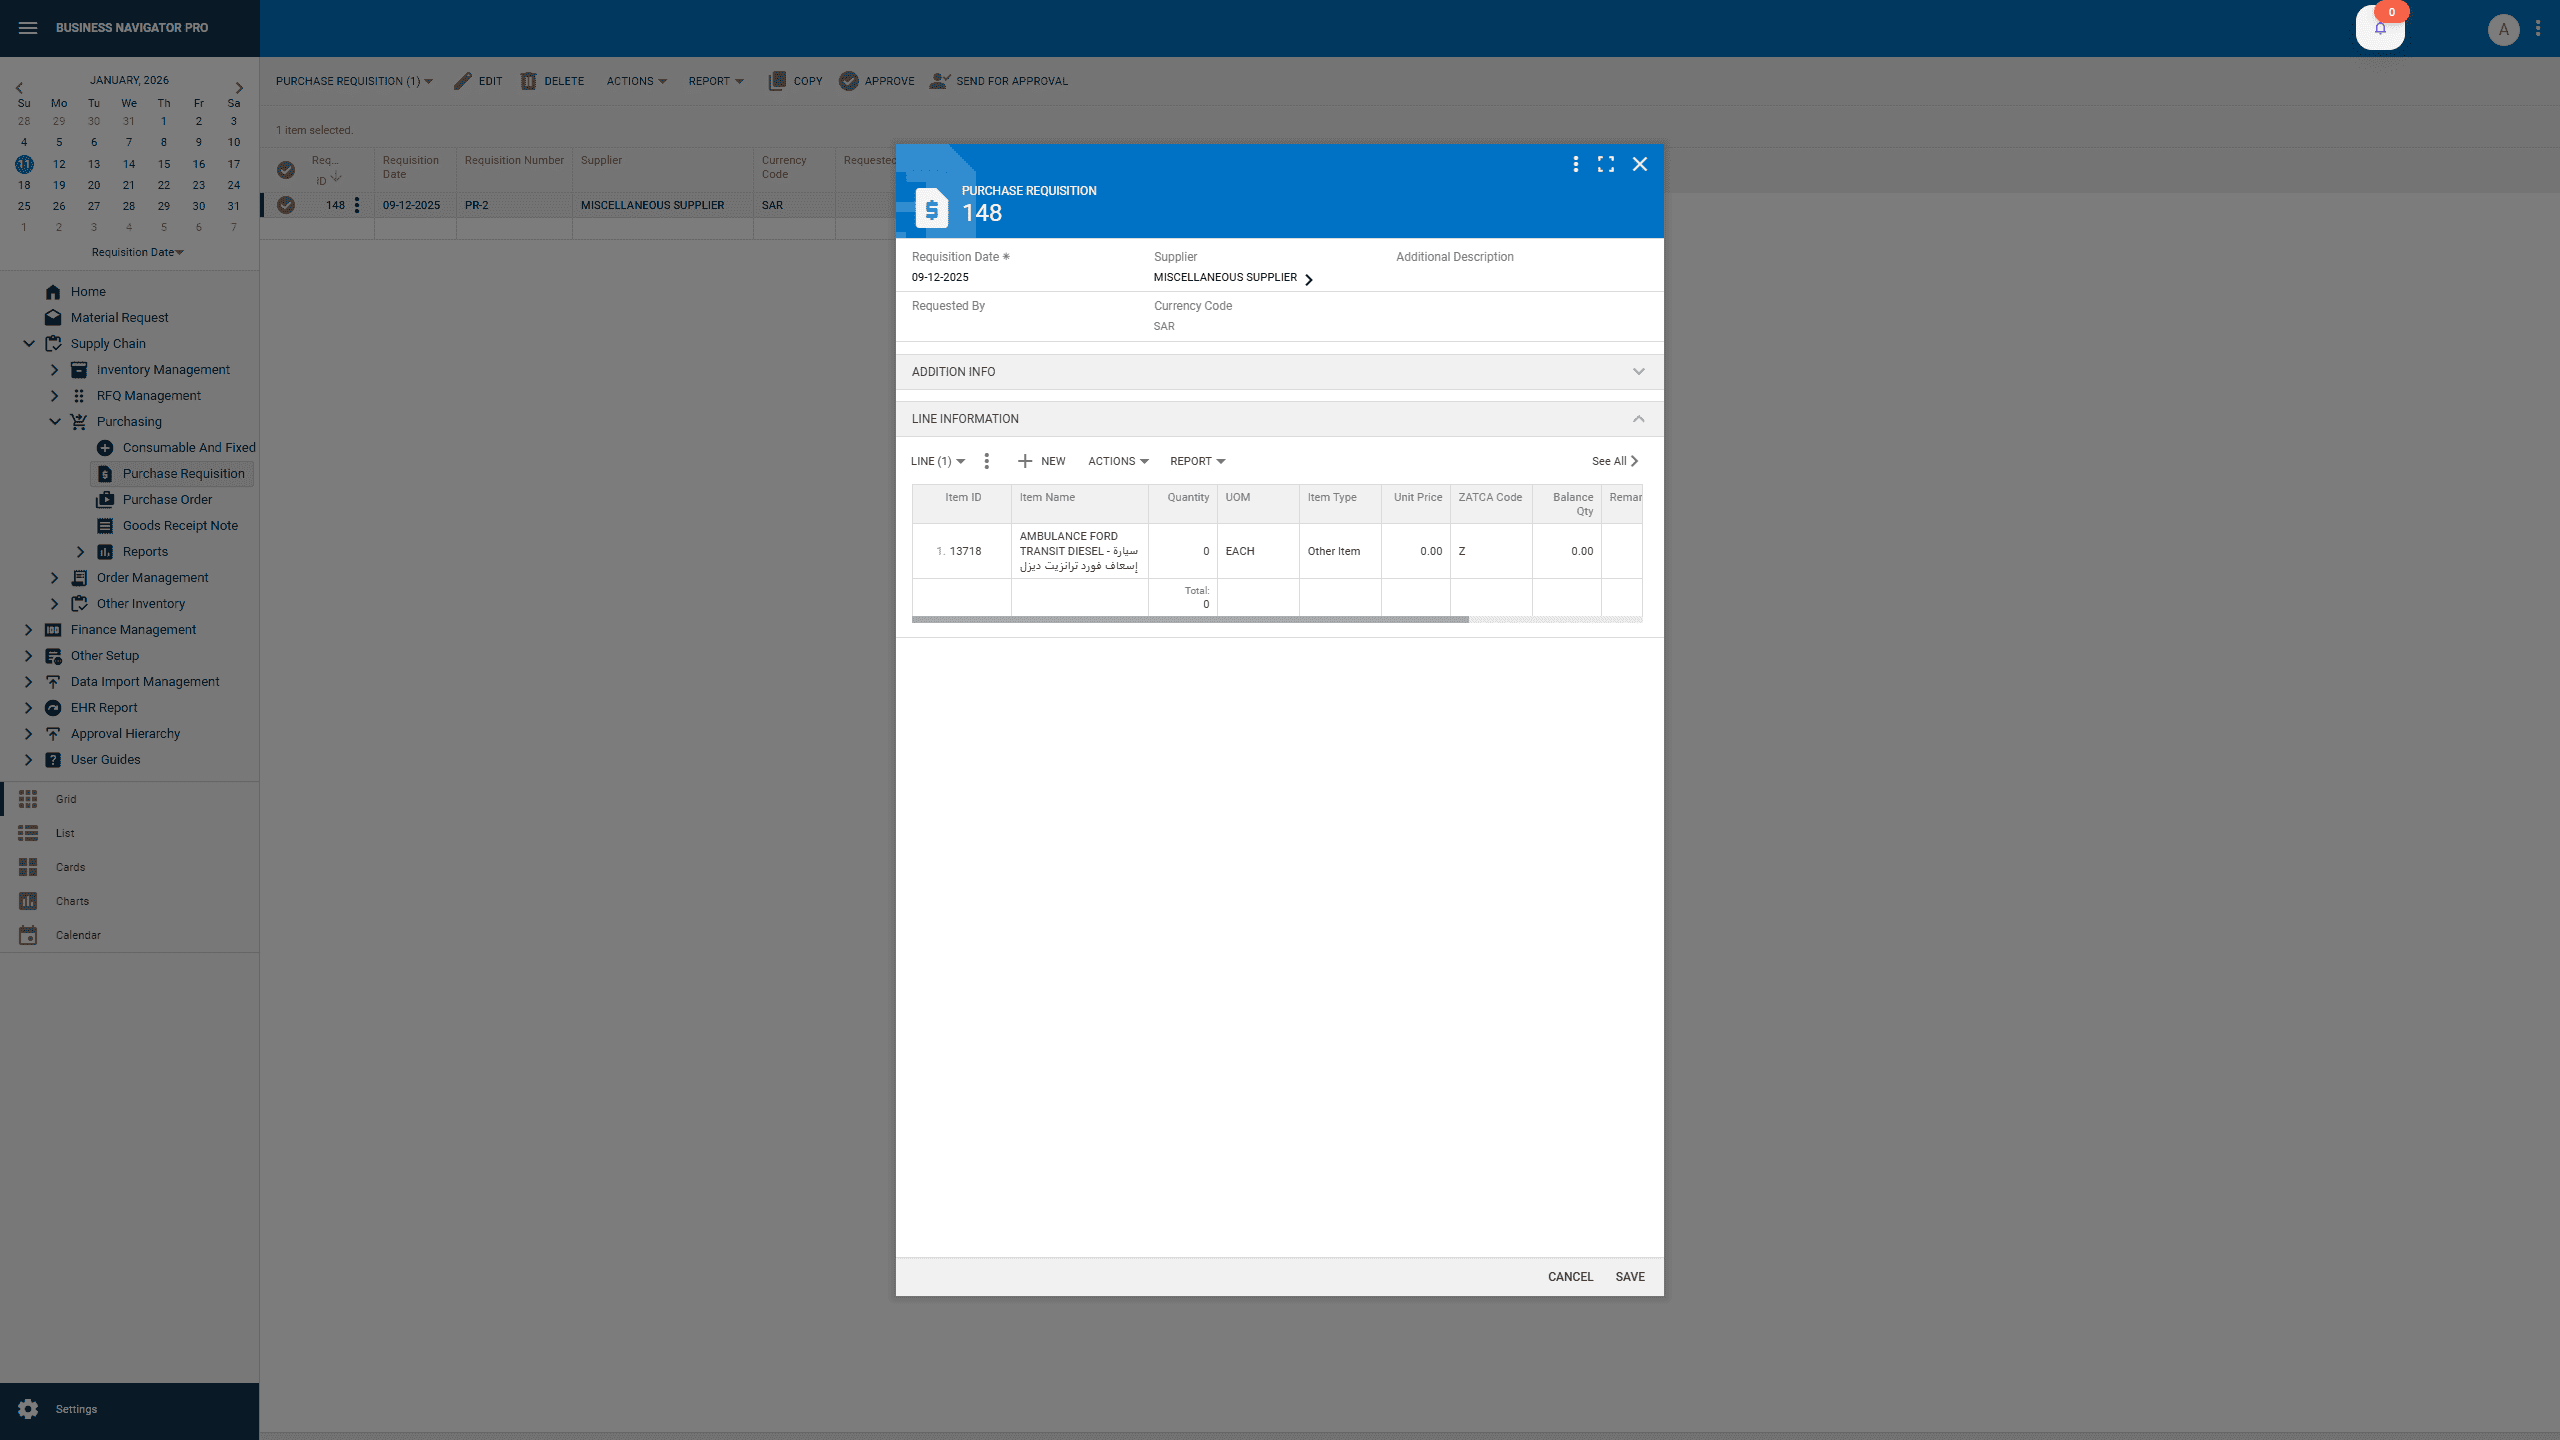Expand the Addition Info section
2560x1440 pixels.
pos(1638,371)
